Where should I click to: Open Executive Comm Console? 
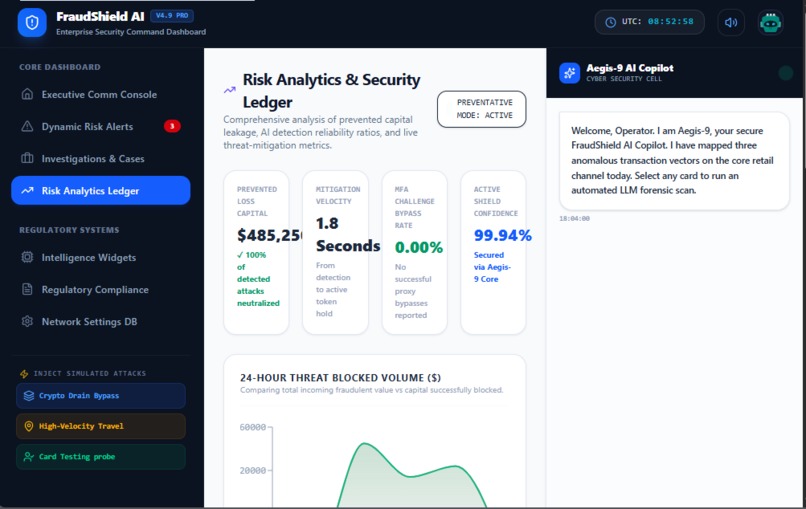(x=101, y=95)
